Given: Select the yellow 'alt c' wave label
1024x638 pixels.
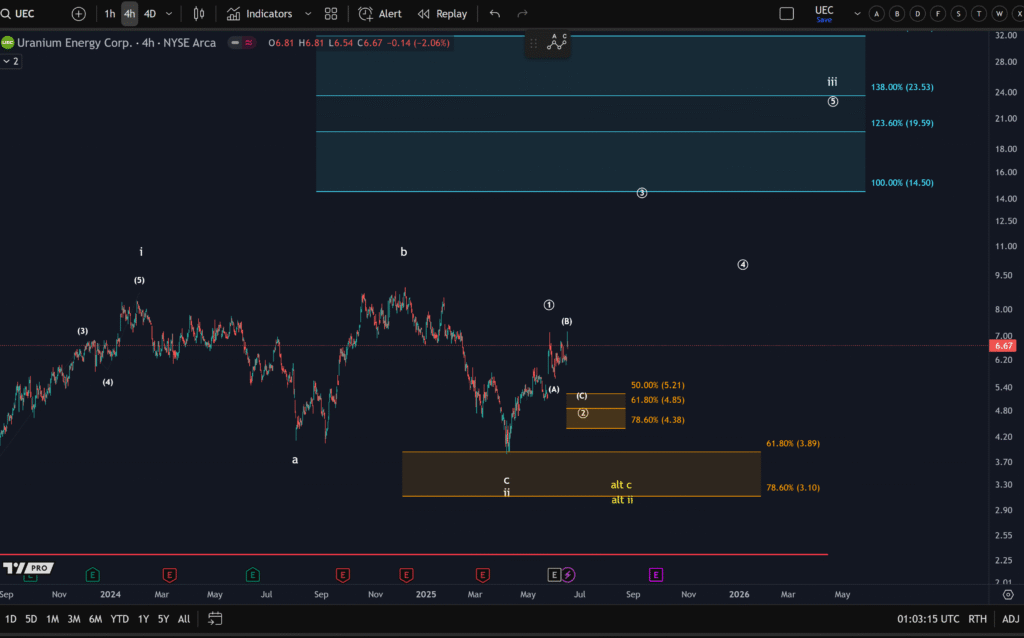Looking at the screenshot, I should tap(621, 485).
